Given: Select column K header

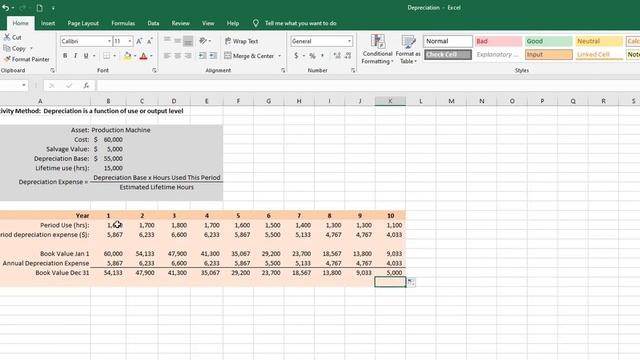Looking at the screenshot, I should 390,101.
